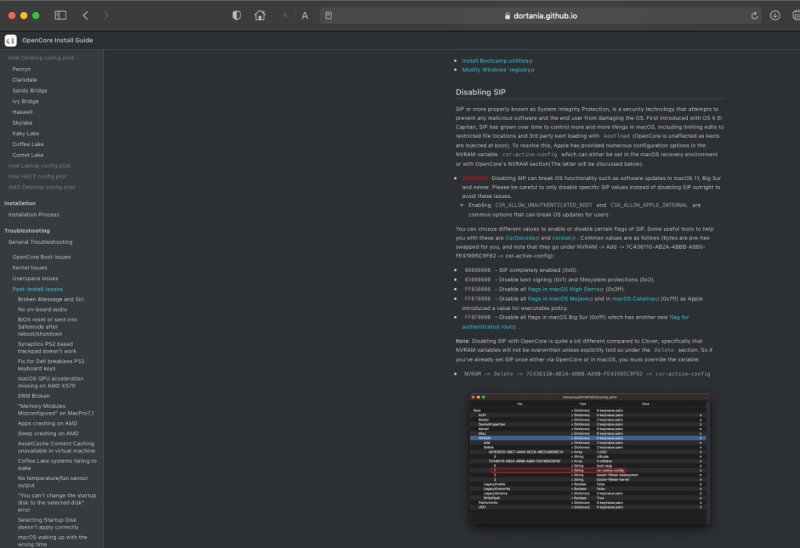This screenshot has width=800, height=548.
Task: Show downloads with the download icon
Action: 774,15
